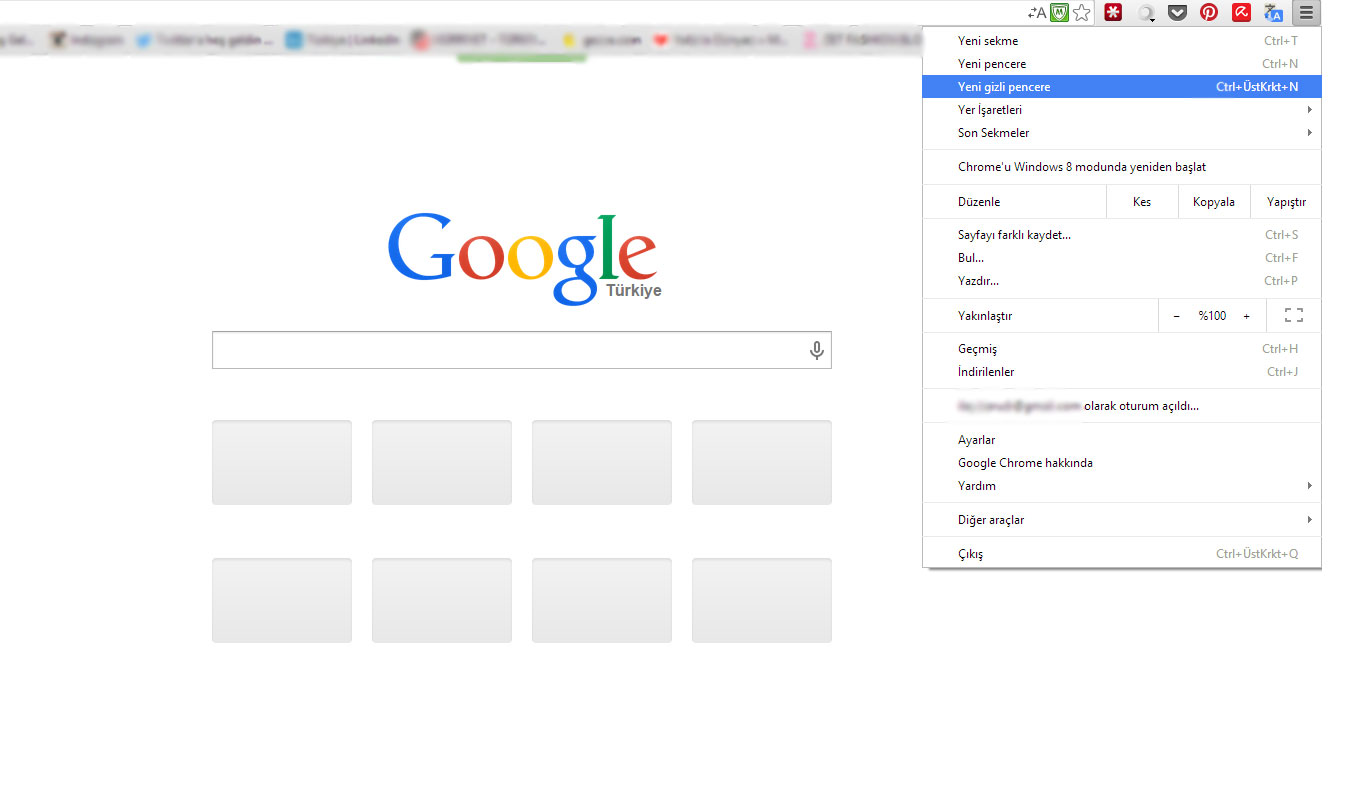Screen dimensions: 1345x797
Task: Choose Çıkış to quit Chrome
Action: click(1122, 554)
